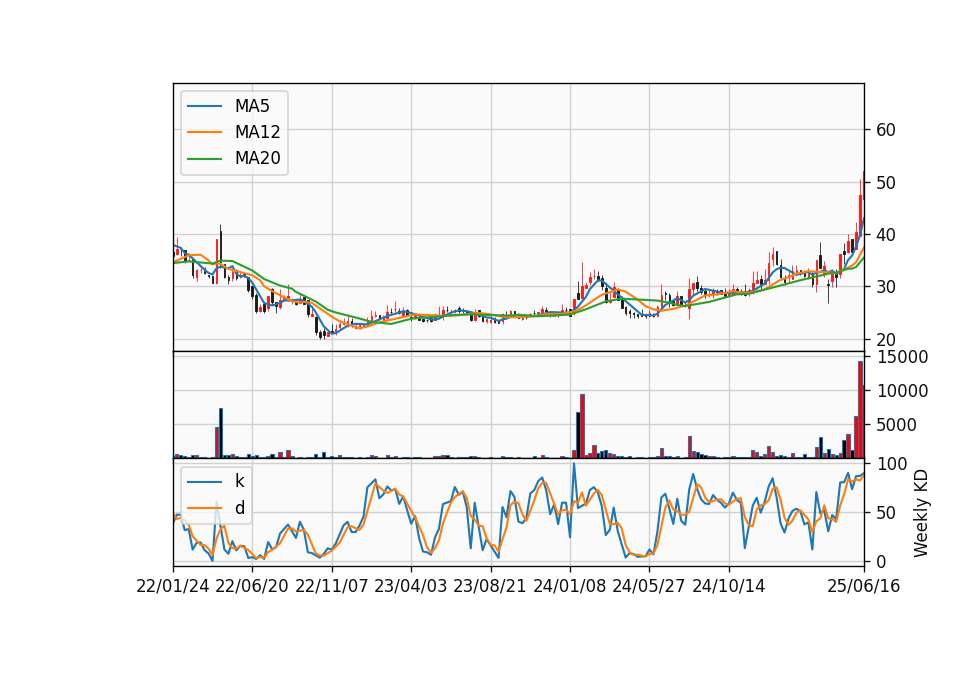Click volume axis tick label 15000
Image resolution: width=960 pixels, height=690 pixels.
902,356
